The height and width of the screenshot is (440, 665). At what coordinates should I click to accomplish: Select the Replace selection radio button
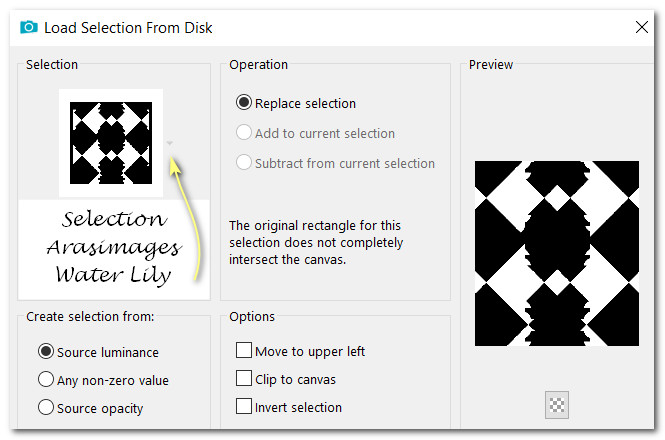[243, 103]
